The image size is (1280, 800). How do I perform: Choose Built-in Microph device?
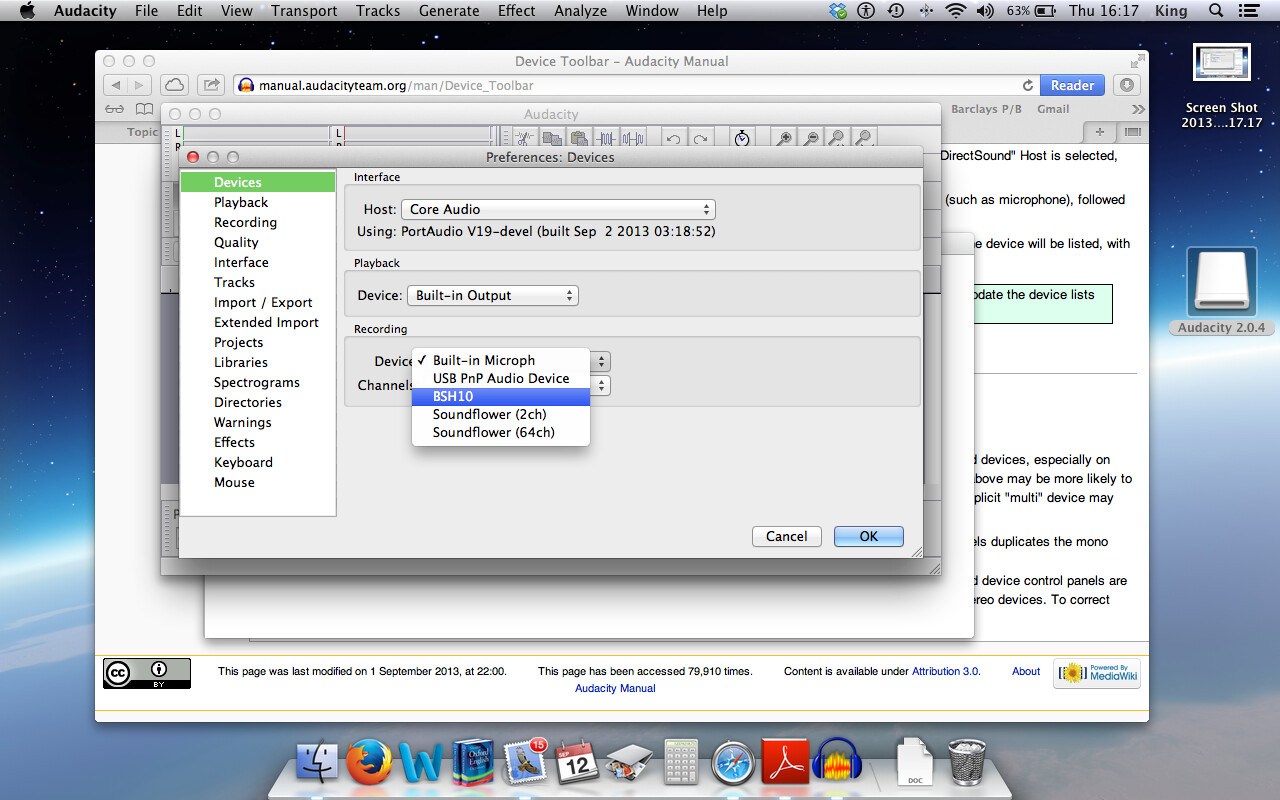click(x=501, y=360)
